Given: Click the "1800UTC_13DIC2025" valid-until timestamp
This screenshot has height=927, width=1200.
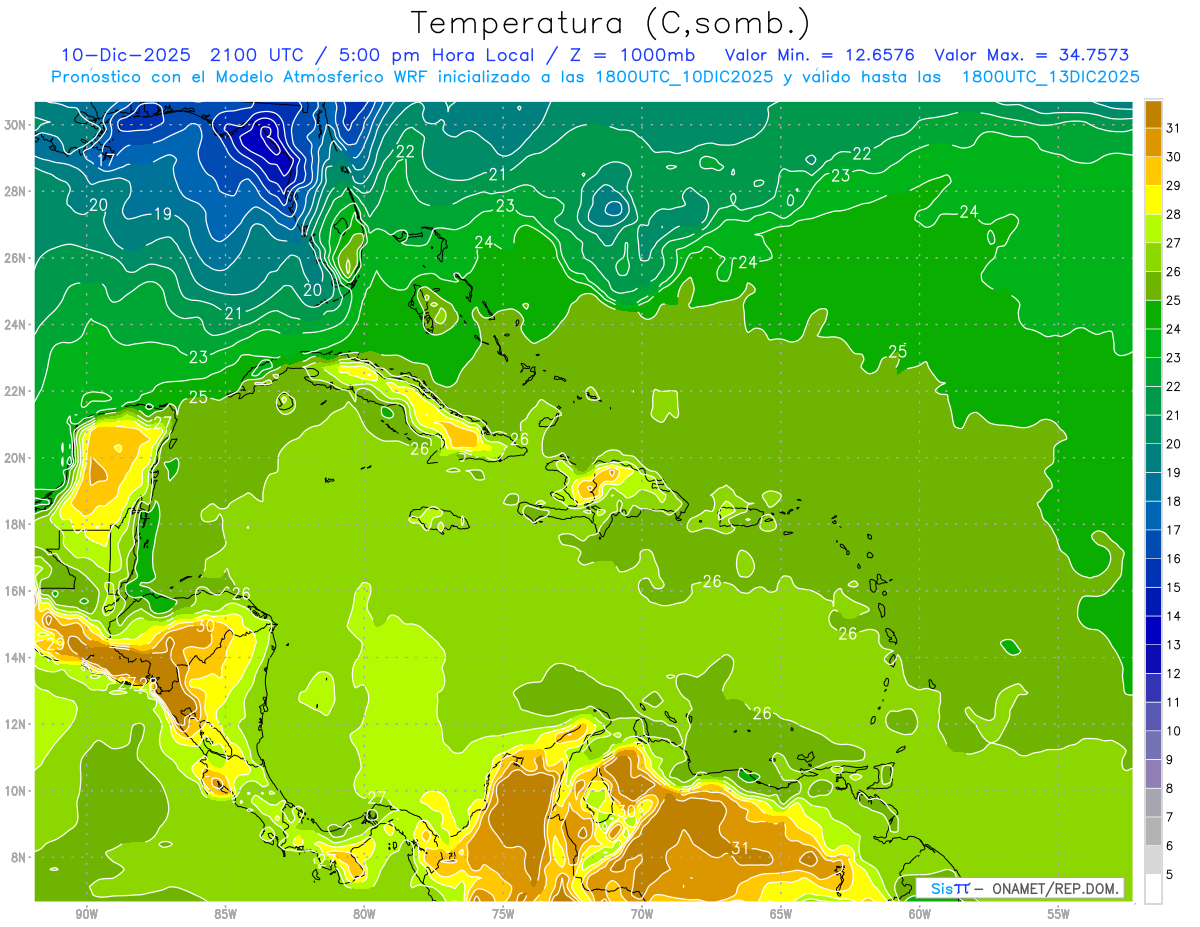Looking at the screenshot, I should click(1050, 77).
